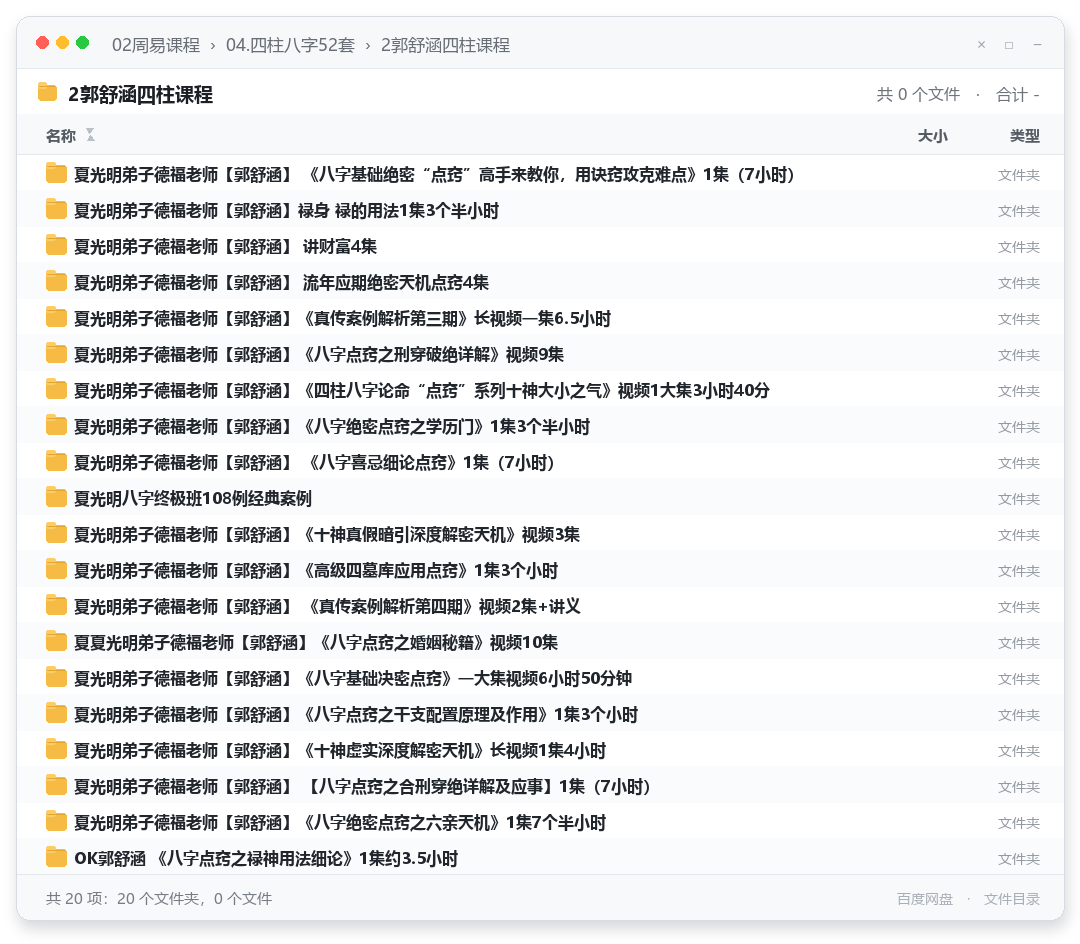Image resolution: width=1080 pixels, height=944 pixels.
Task: Click 共 0 个文件 summary text
Action: pyautogui.click(x=917, y=94)
